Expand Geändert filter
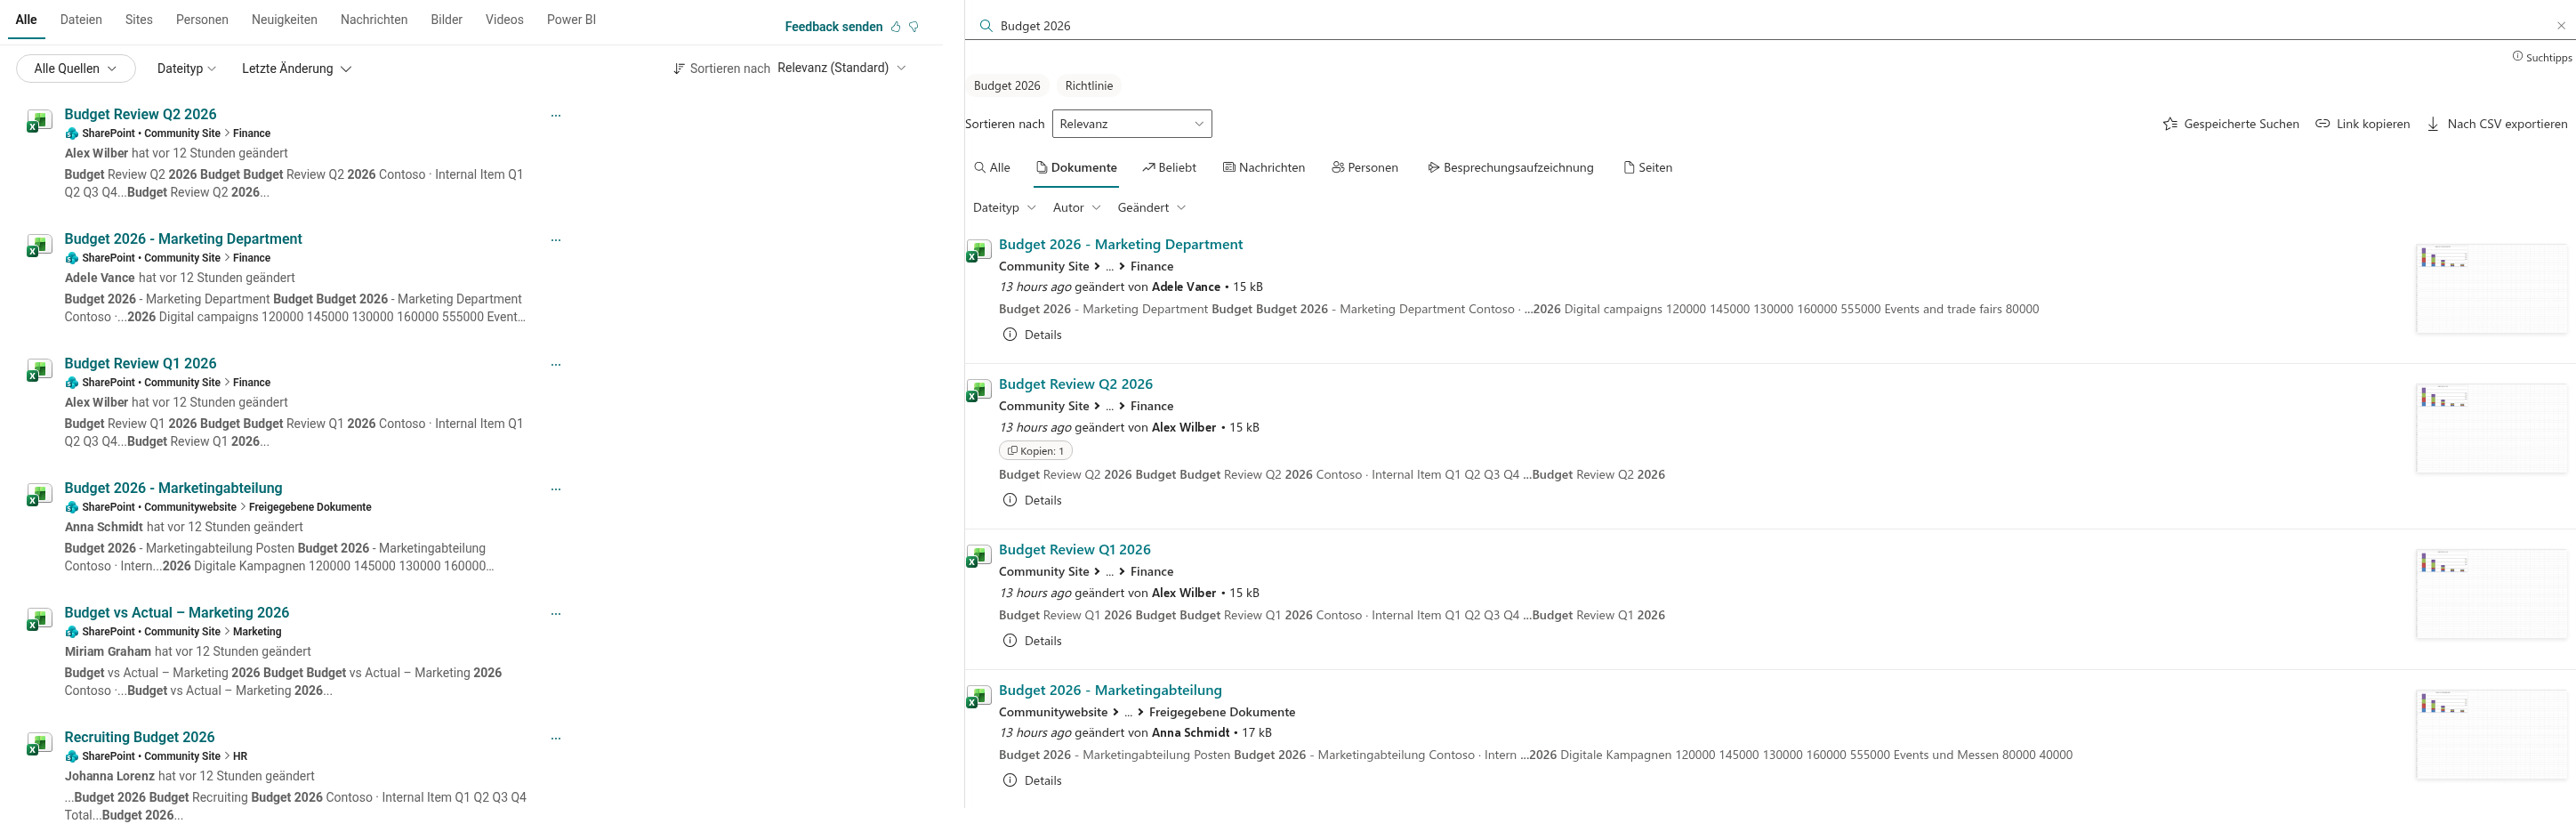The image size is (2576, 824). (x=1151, y=208)
